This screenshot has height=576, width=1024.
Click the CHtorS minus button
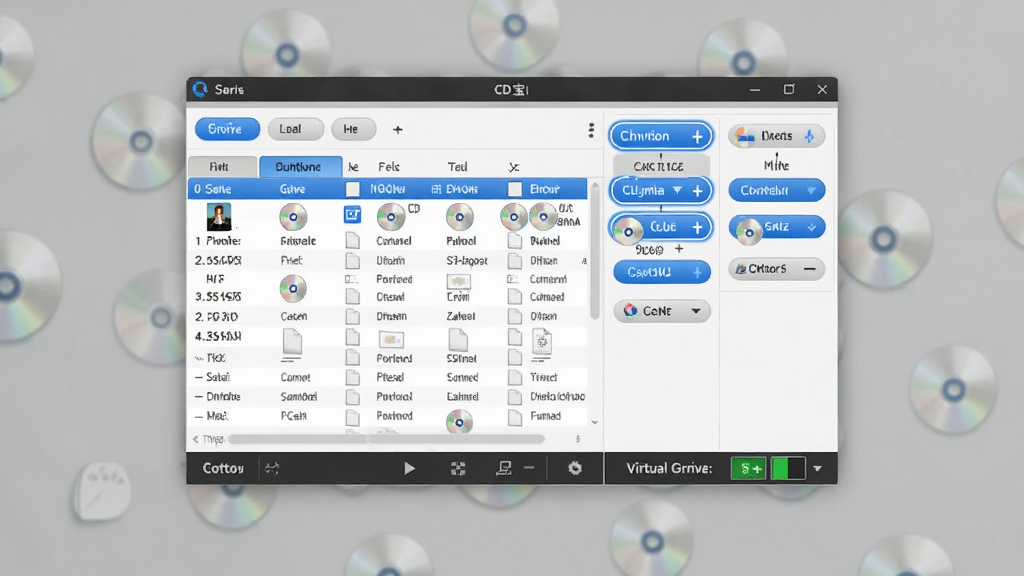(809, 269)
